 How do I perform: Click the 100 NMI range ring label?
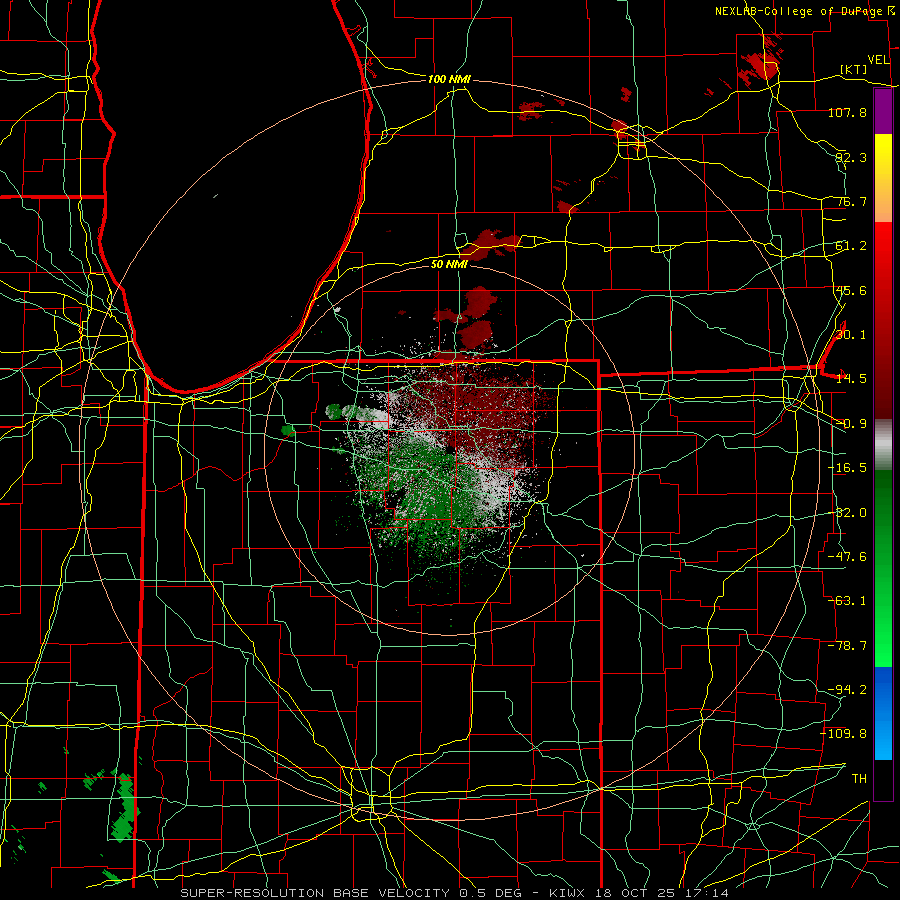[449, 79]
